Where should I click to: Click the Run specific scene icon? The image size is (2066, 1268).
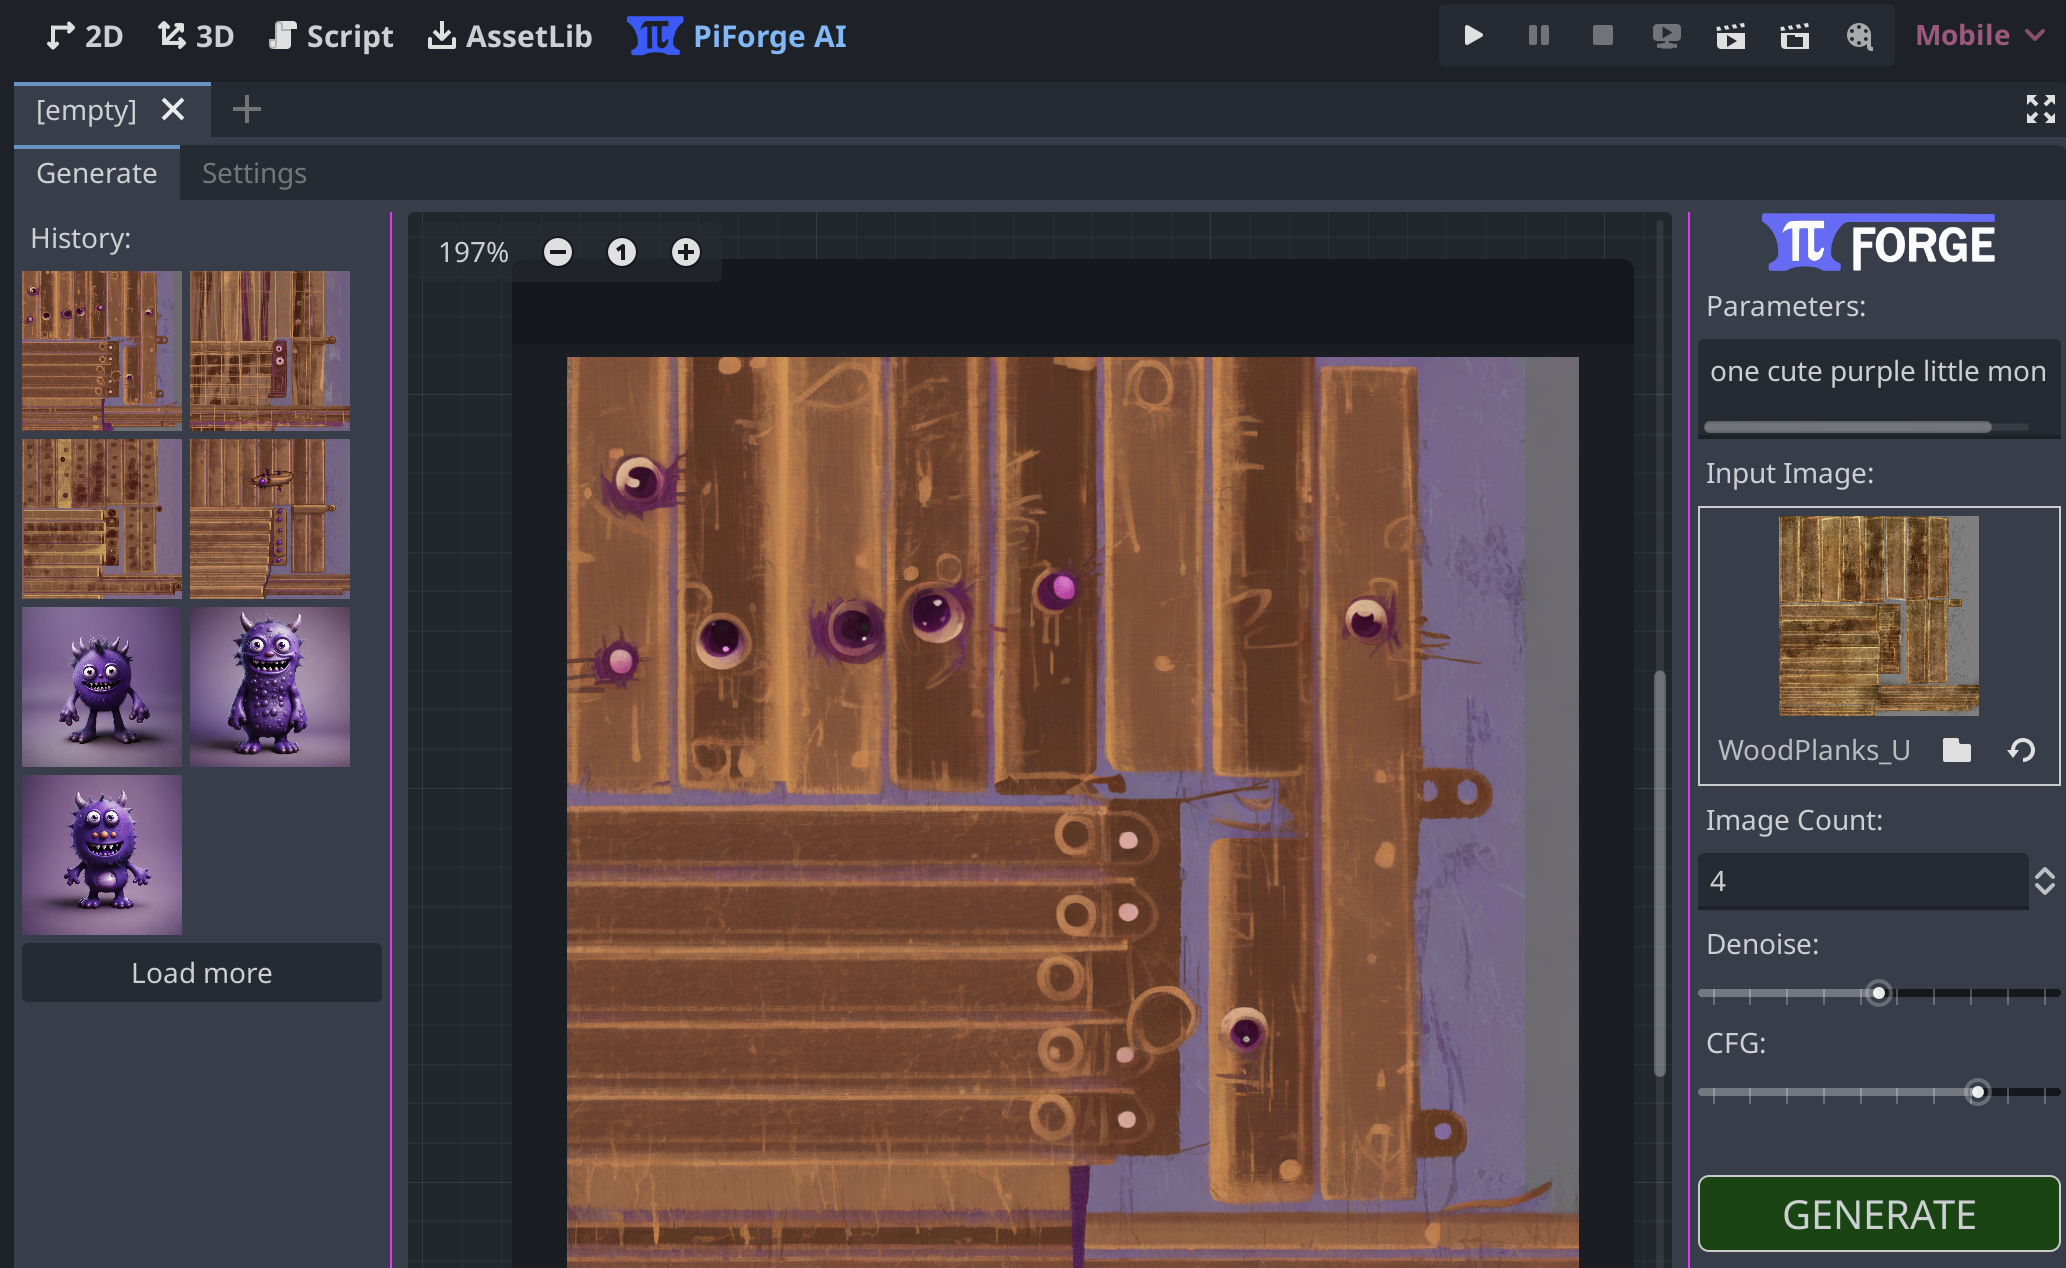click(x=1795, y=36)
